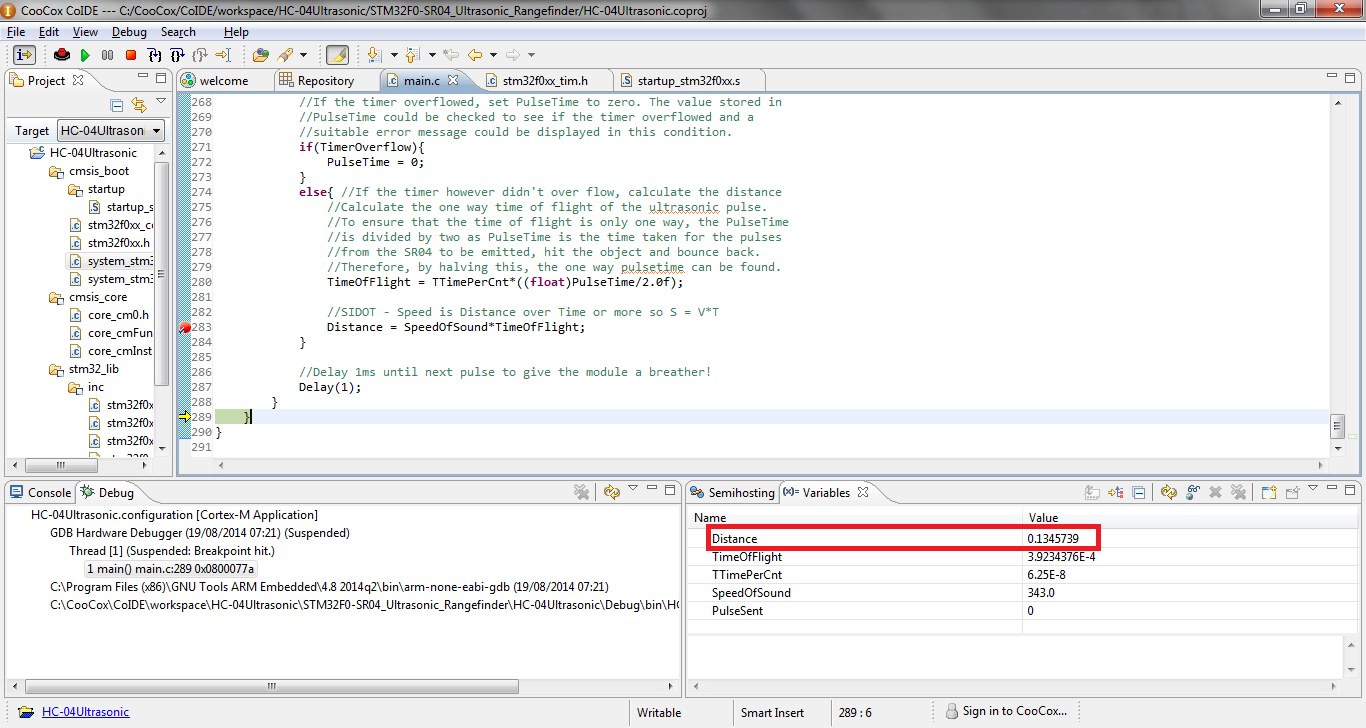Click the Step Into icon in toolbar

154,55
